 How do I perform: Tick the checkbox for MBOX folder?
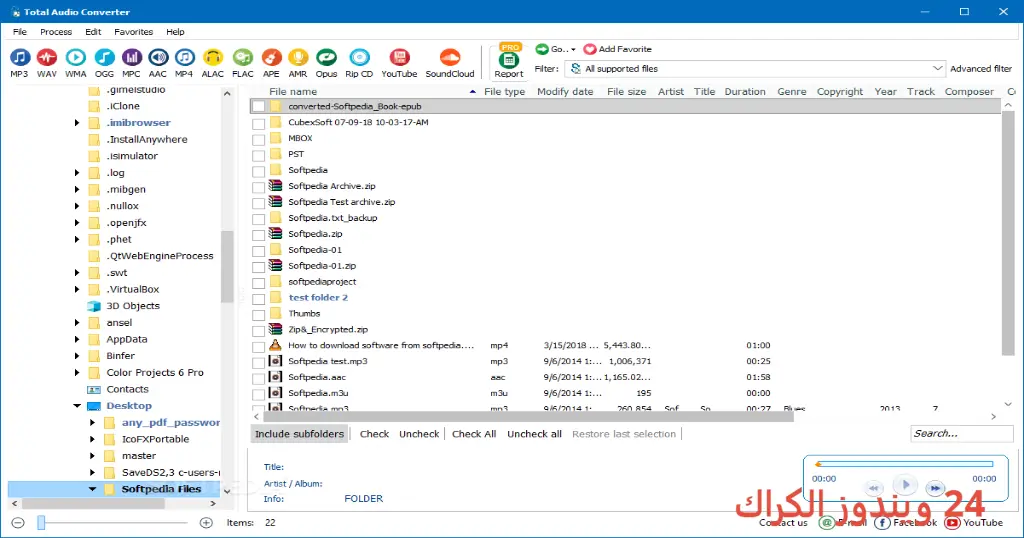(259, 139)
